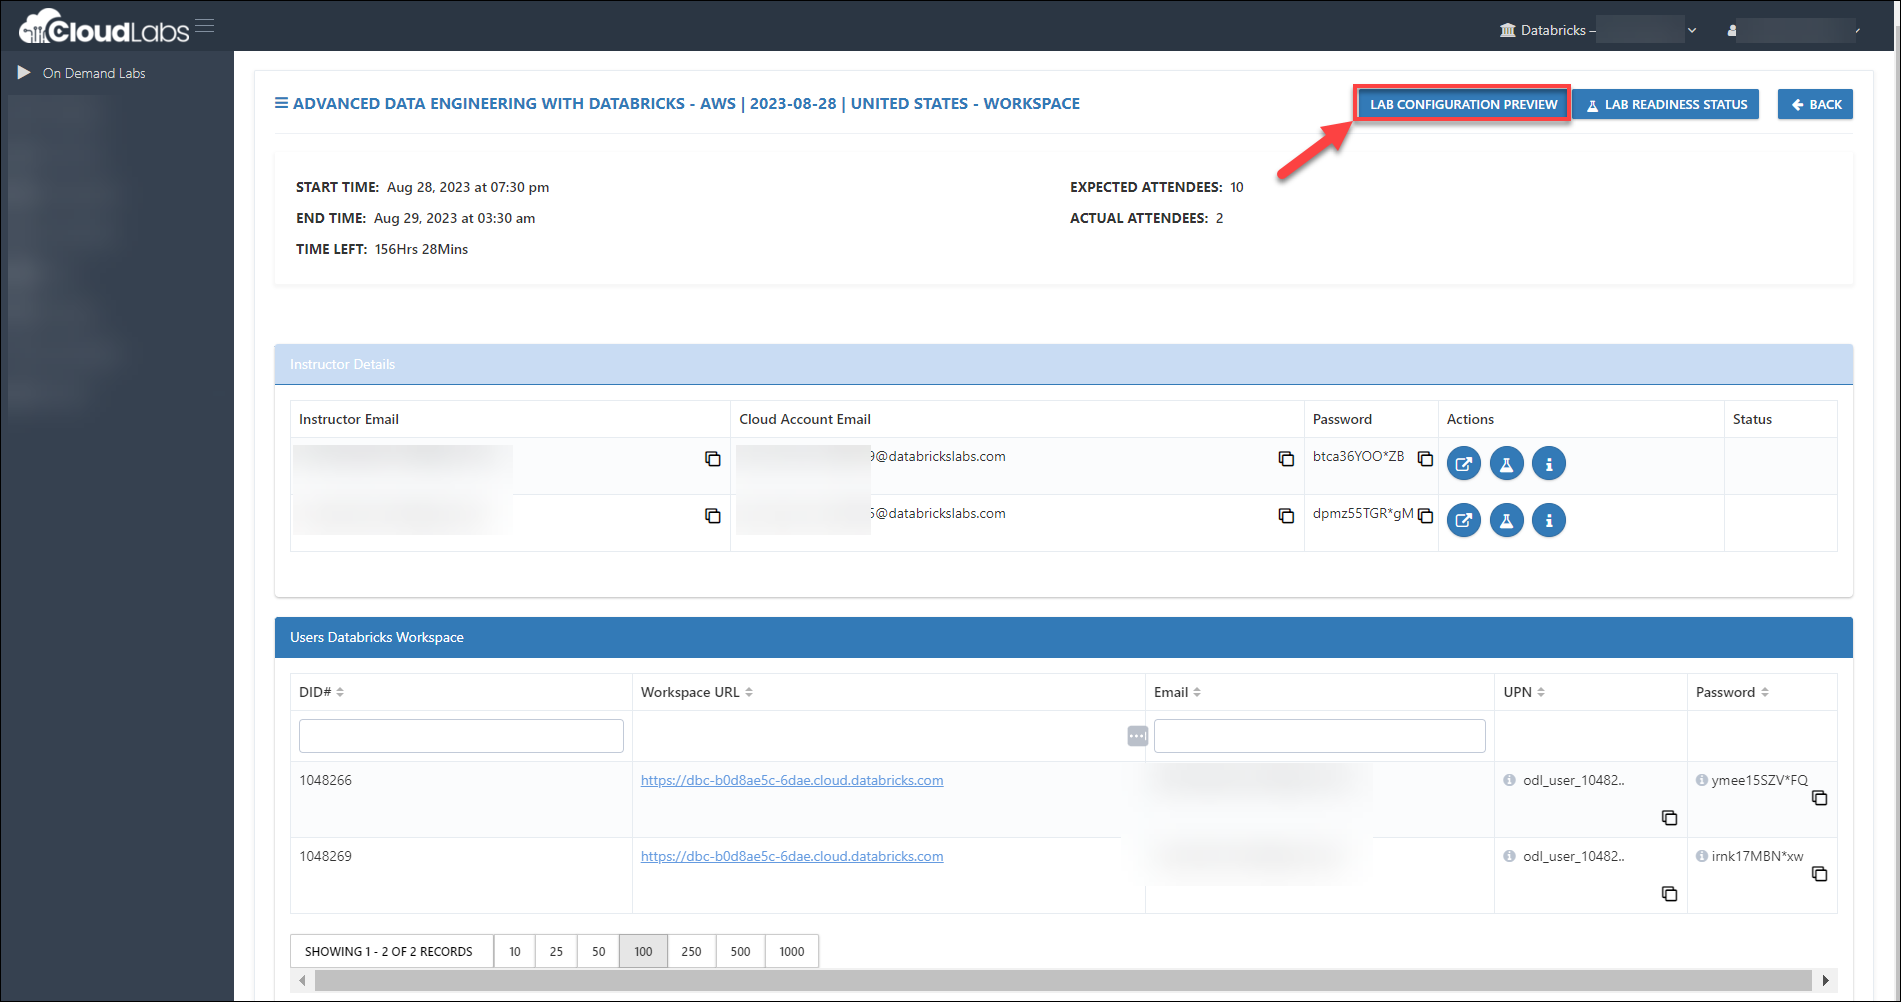This screenshot has width=1901, height=1002.
Task: Click horizontal scrollbar left arrow
Action: [x=303, y=980]
